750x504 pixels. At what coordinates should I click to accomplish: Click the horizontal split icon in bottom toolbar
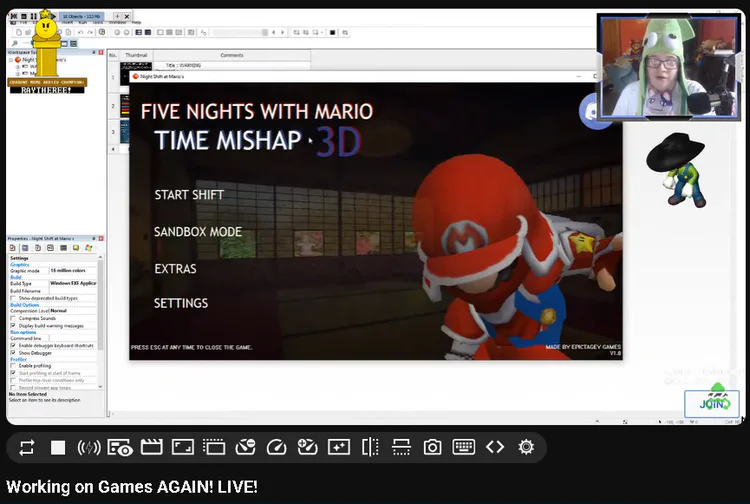pyautogui.click(x=401, y=448)
